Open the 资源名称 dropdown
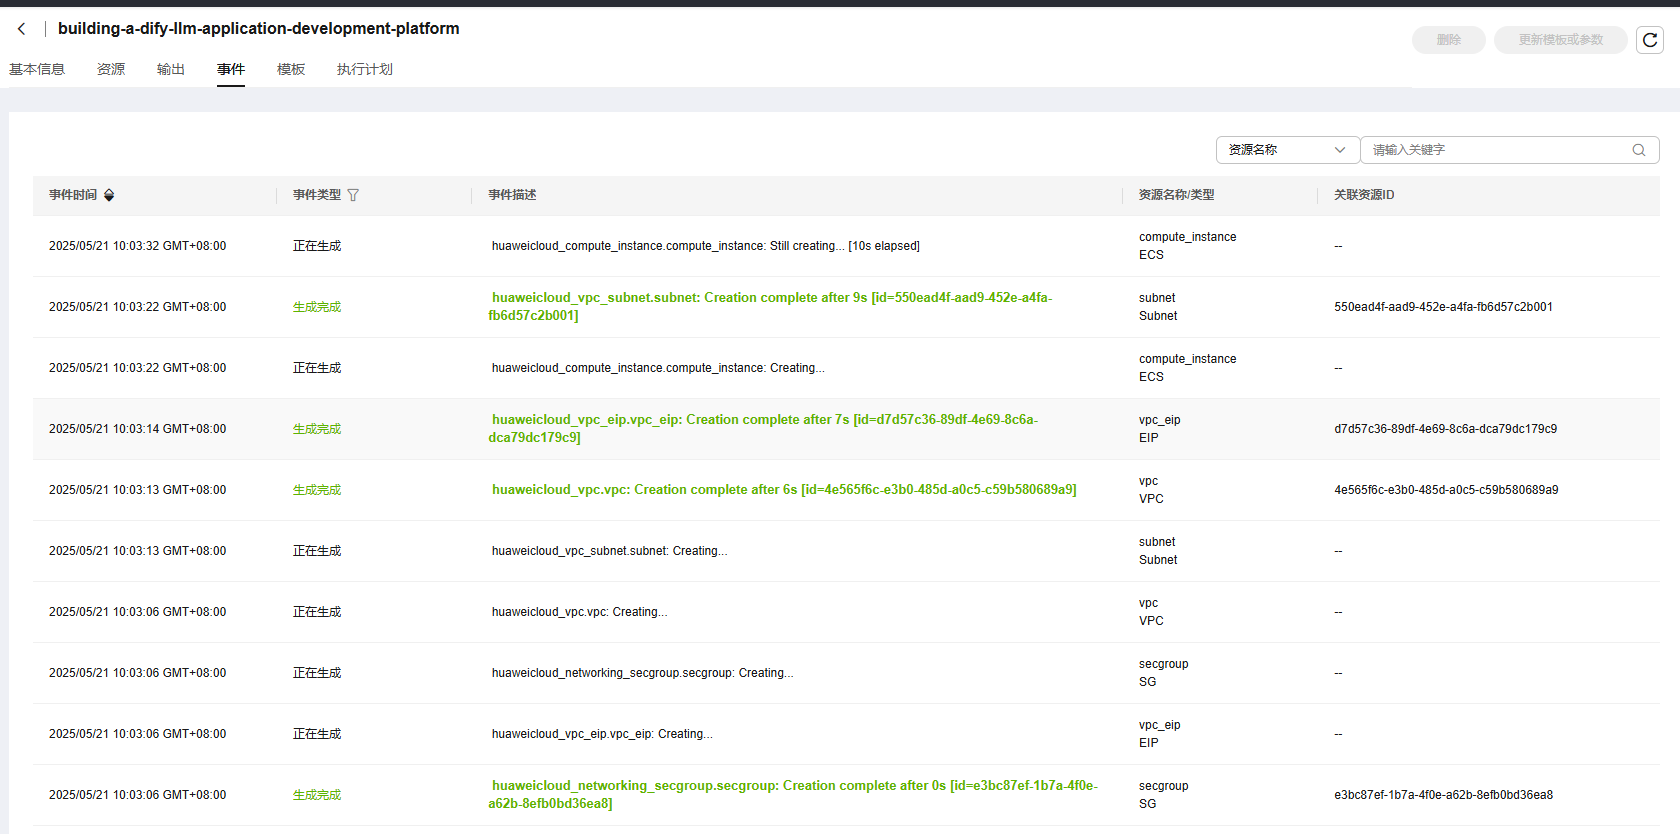The image size is (1680, 834). (x=1287, y=150)
